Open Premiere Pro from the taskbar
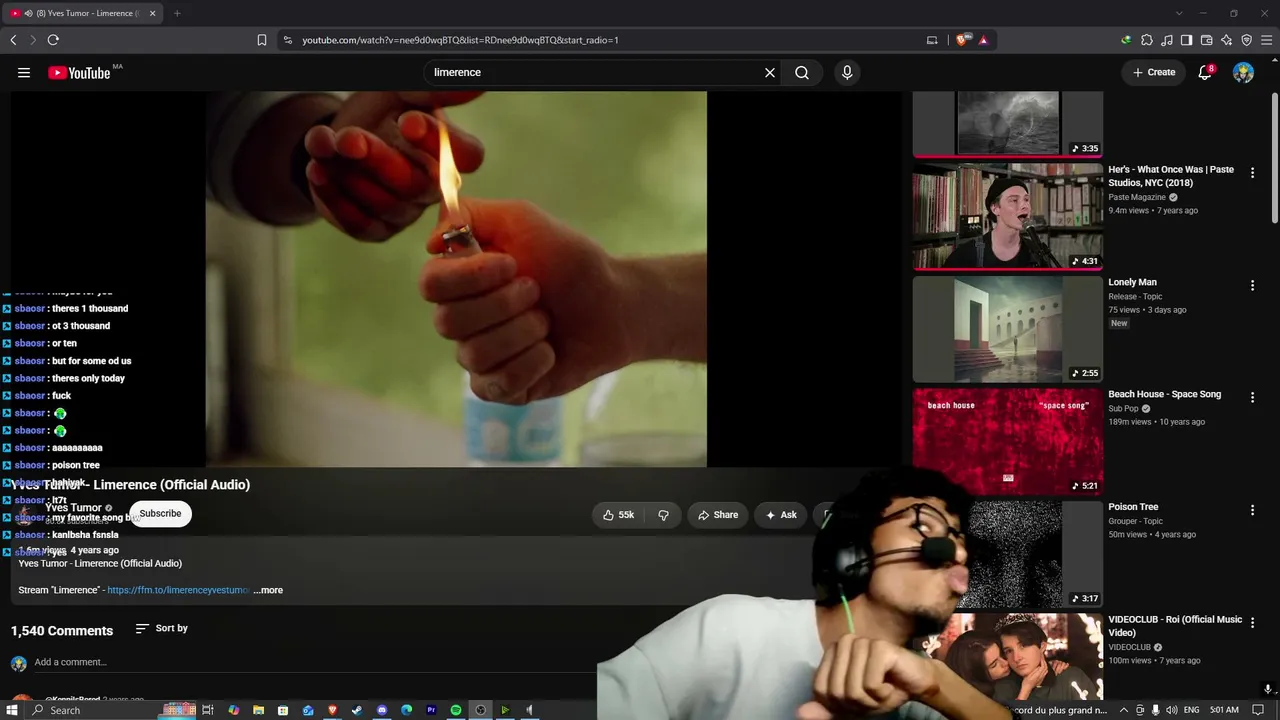 pos(431,710)
